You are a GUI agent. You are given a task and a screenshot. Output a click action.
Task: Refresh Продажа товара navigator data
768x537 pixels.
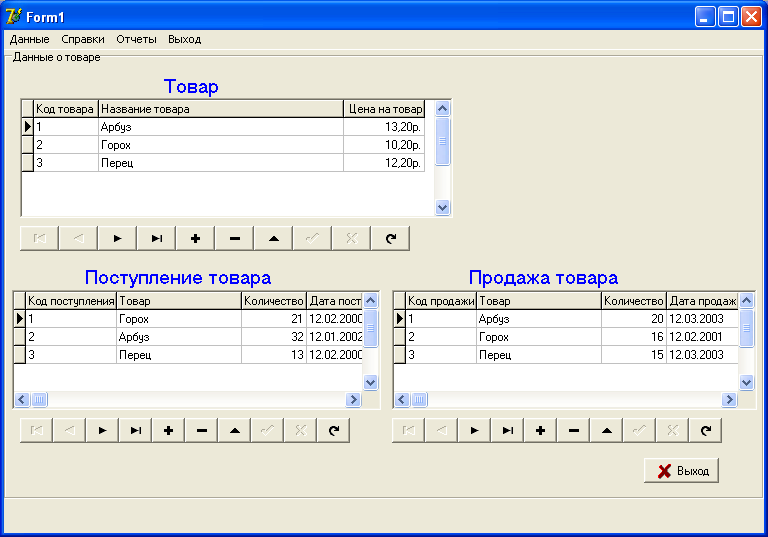pyautogui.click(x=706, y=431)
